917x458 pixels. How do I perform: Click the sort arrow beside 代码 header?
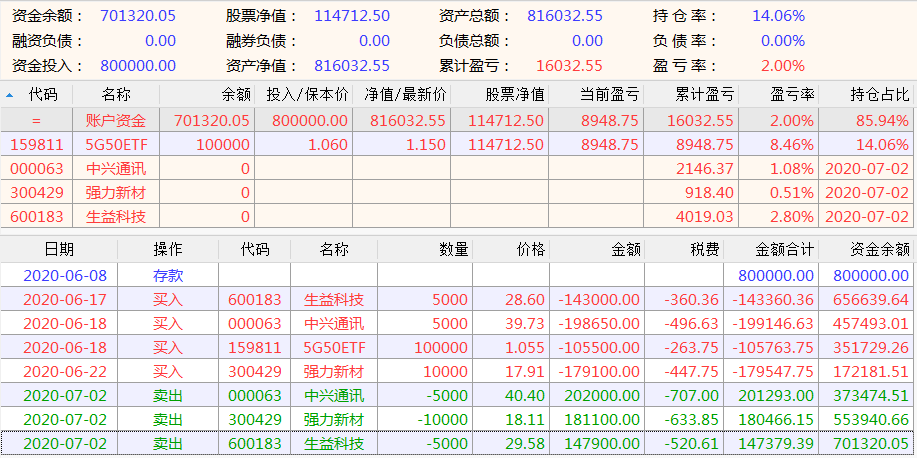click(x=9, y=94)
